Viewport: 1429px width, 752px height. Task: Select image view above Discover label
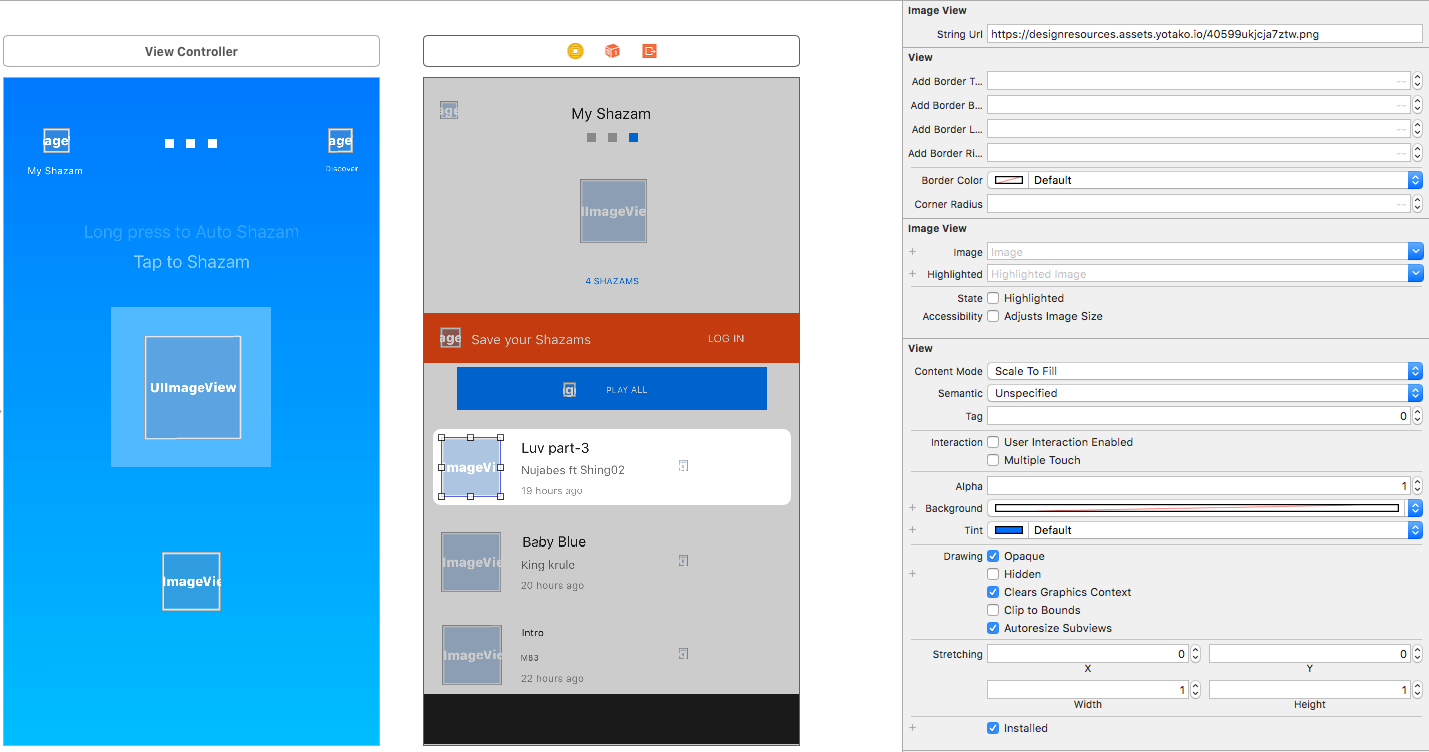pos(340,141)
